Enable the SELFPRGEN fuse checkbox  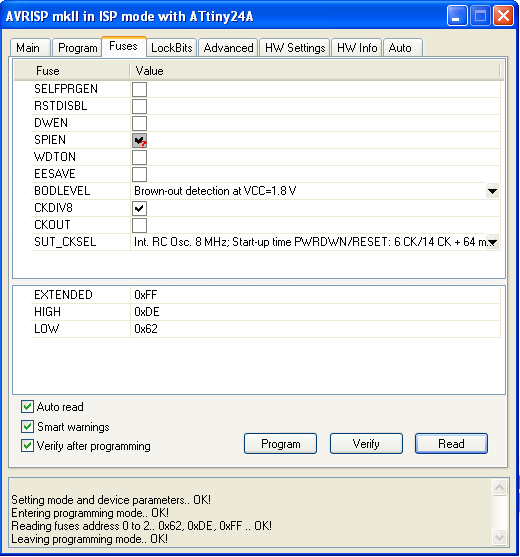[x=139, y=89]
